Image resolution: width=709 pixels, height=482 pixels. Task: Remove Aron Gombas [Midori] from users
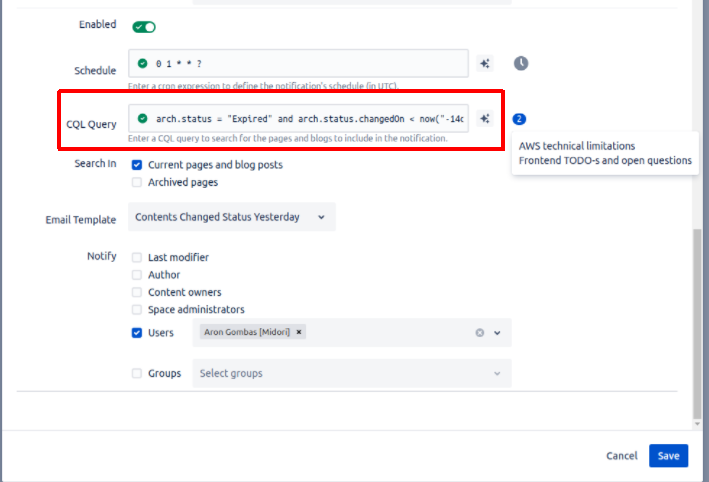click(x=299, y=332)
